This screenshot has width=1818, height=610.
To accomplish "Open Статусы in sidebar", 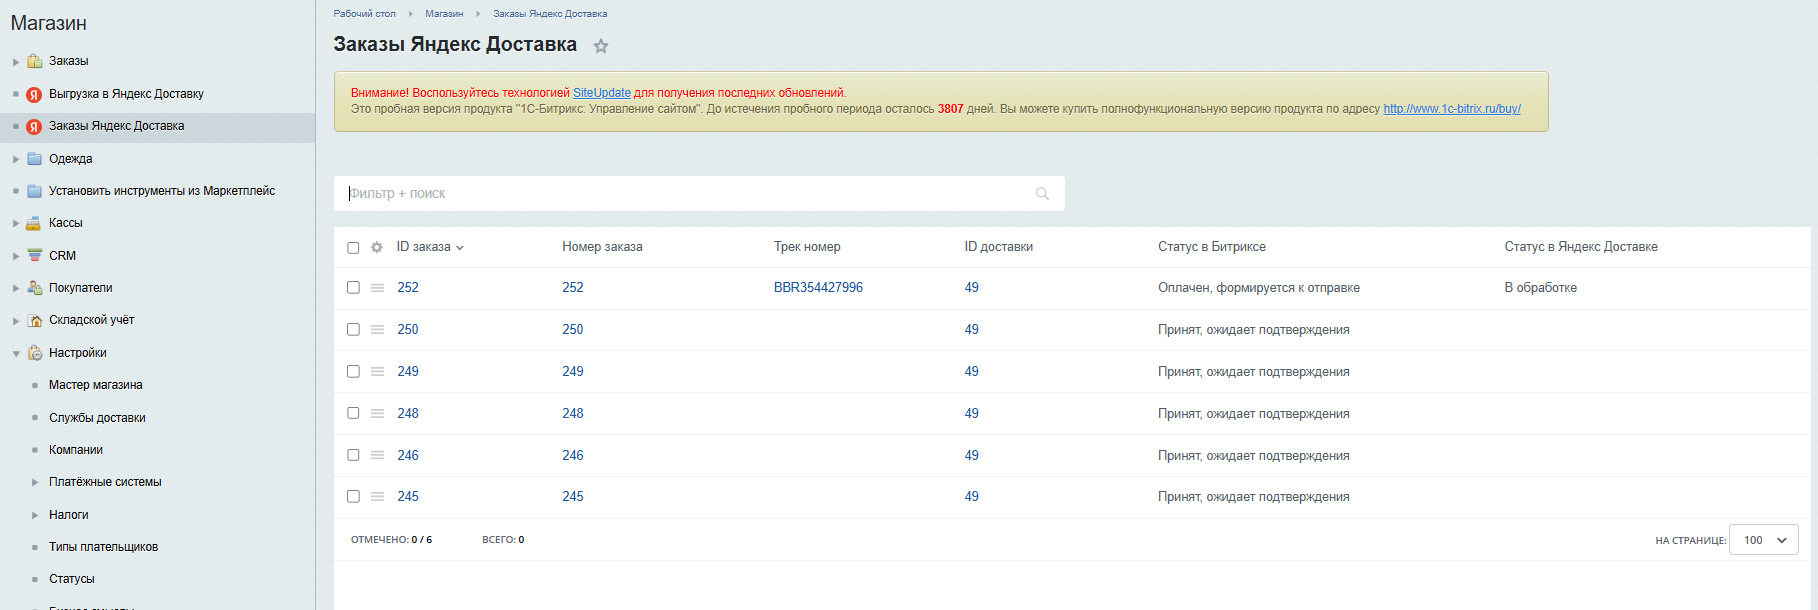I will pyautogui.click(x=72, y=579).
